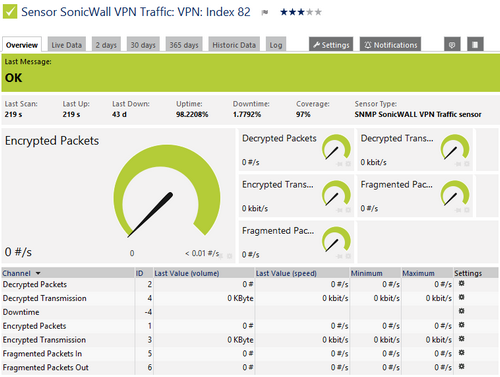The height and width of the screenshot is (377, 500).
Task: Click the Downtime value 1.7792%
Action: [x=247, y=114]
